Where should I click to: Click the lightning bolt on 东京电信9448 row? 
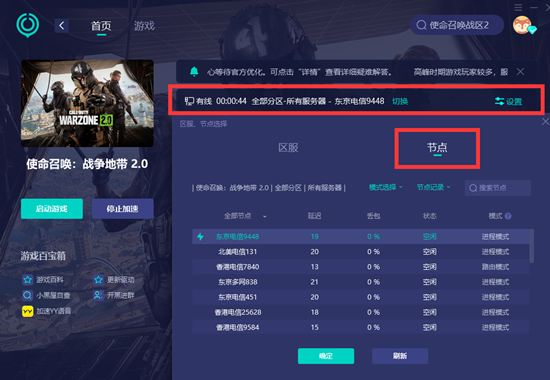coord(200,236)
